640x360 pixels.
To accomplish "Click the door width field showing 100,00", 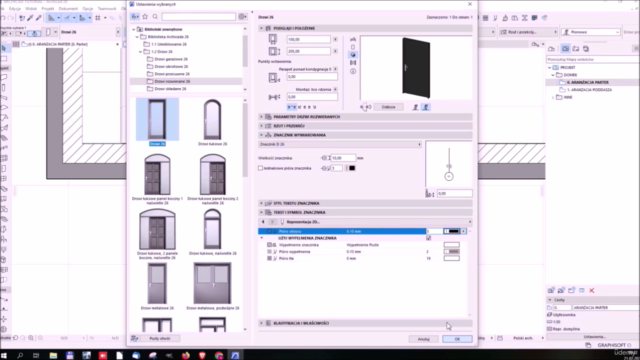I will (x=308, y=39).
